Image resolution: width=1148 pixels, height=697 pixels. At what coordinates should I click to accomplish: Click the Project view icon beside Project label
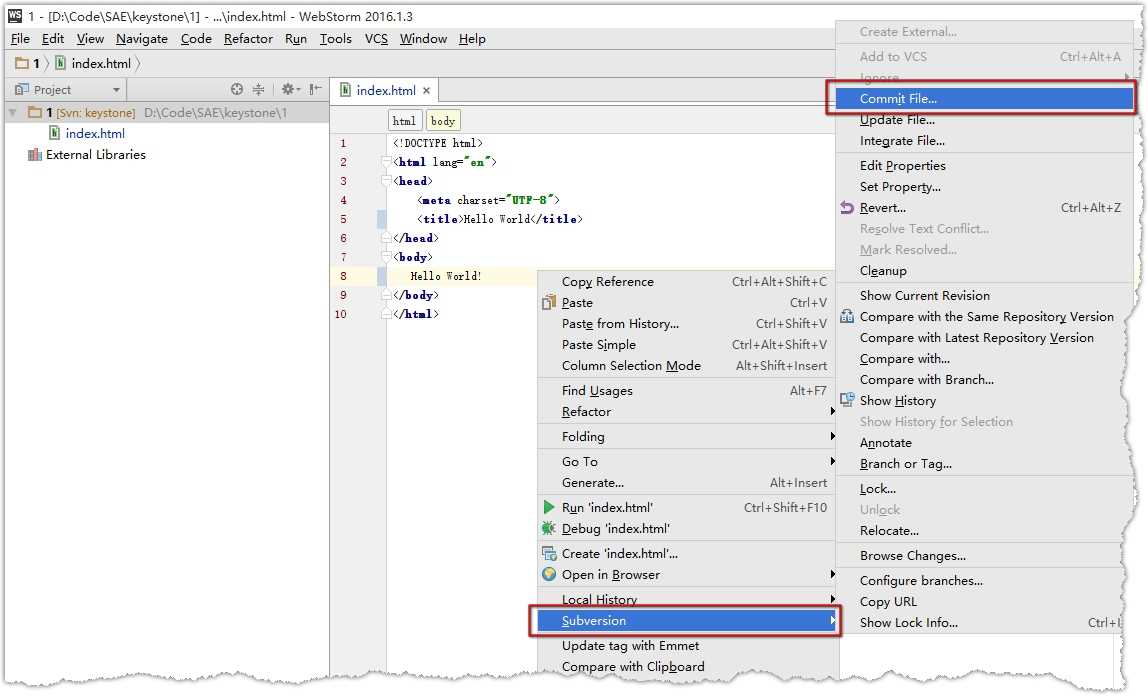(22, 89)
